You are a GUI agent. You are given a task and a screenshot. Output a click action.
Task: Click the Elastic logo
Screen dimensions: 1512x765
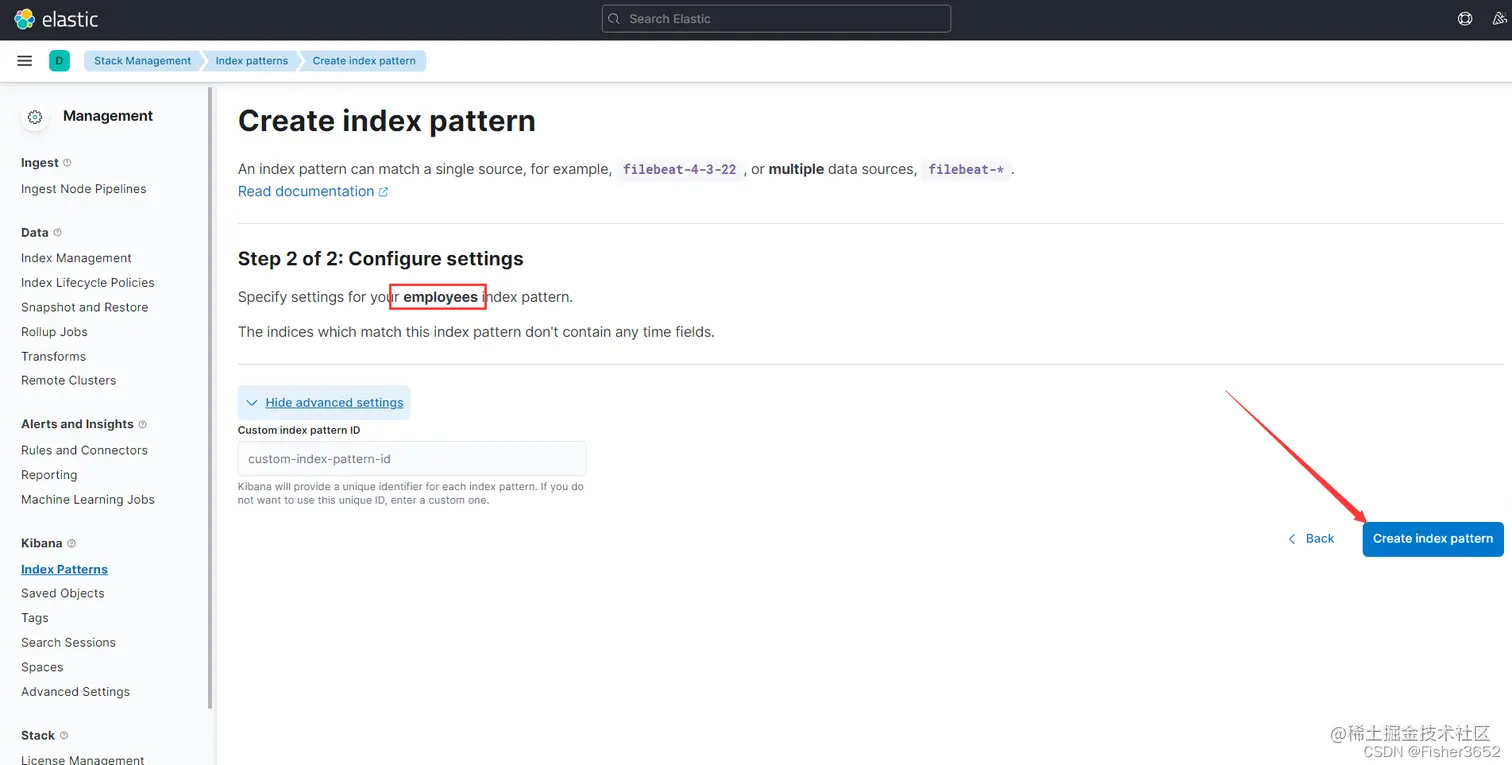(x=56, y=19)
